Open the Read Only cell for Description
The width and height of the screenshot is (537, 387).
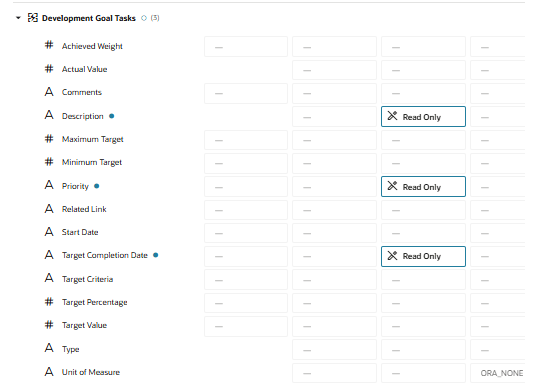(423, 116)
